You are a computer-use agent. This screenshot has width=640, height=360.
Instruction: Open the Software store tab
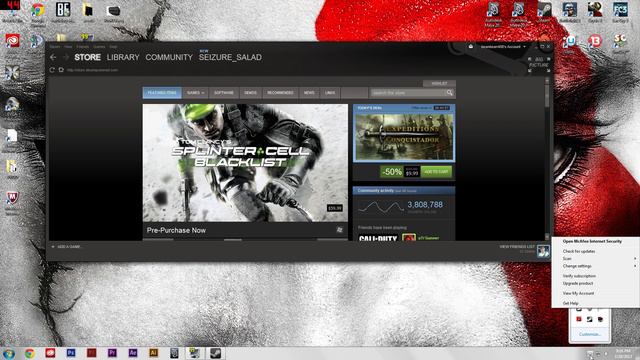point(224,93)
